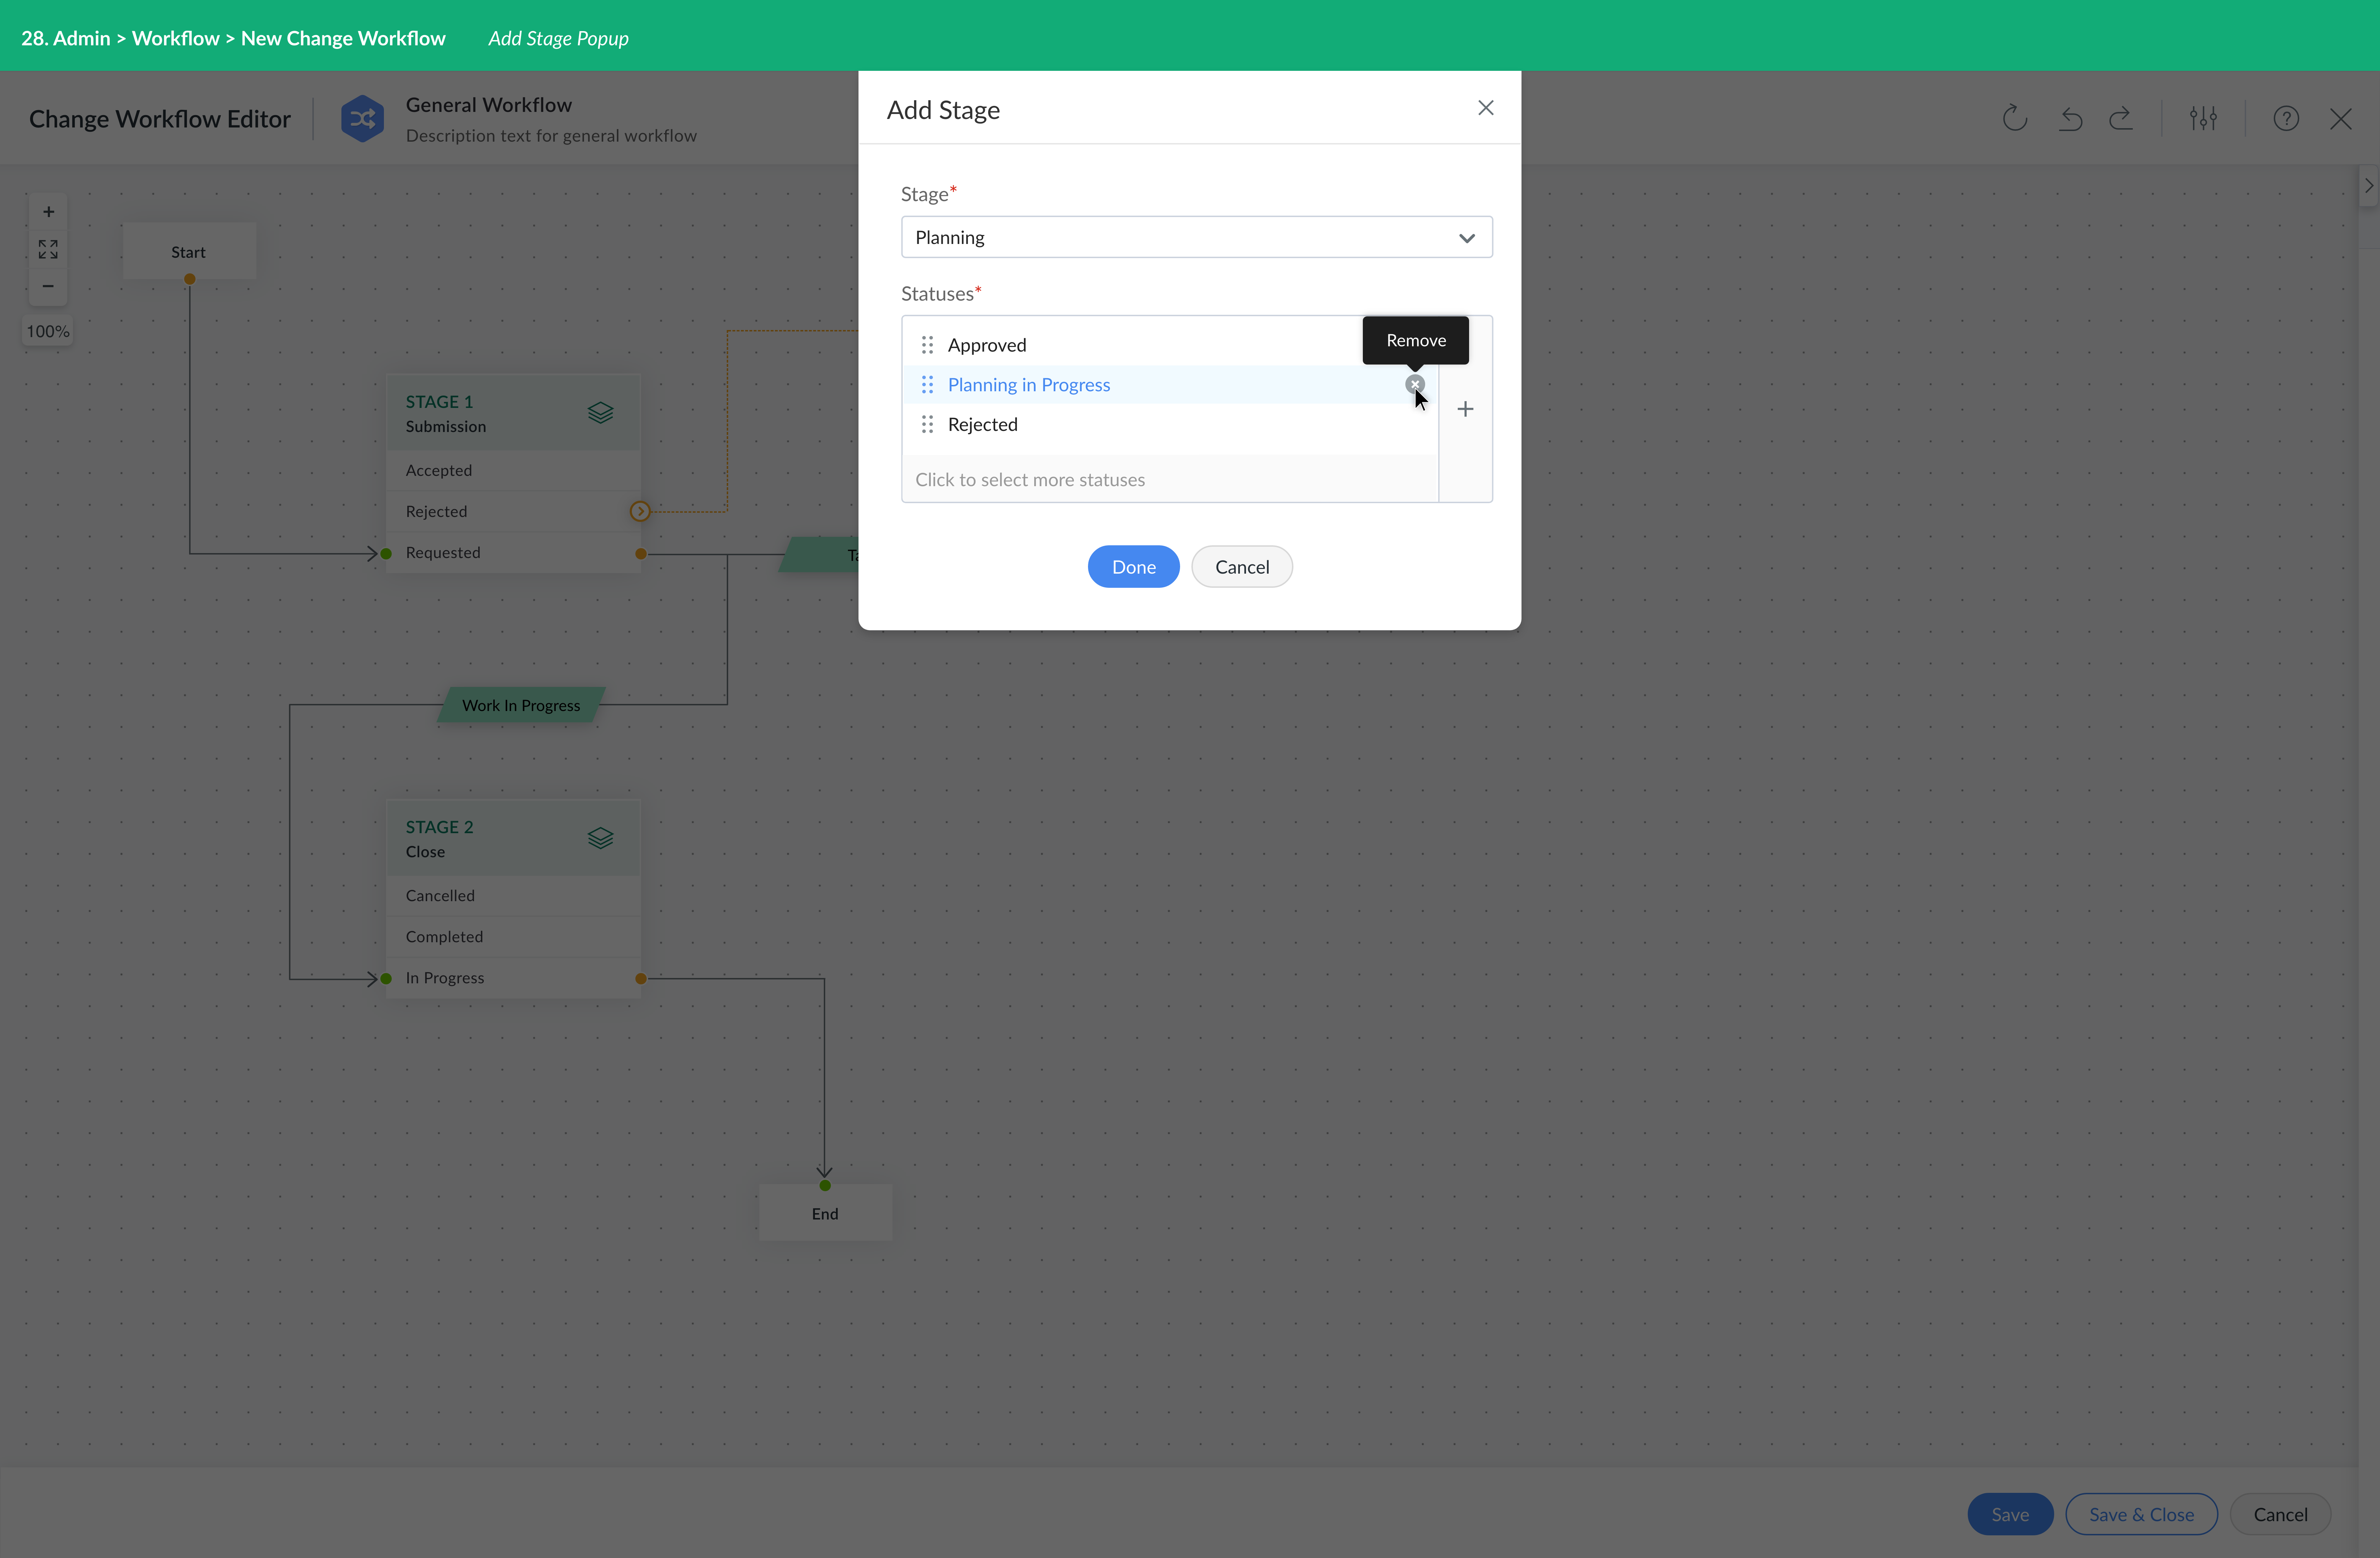2380x1558 pixels.
Task: Click the Workflow breadcrumb in header
Action: tap(176, 39)
